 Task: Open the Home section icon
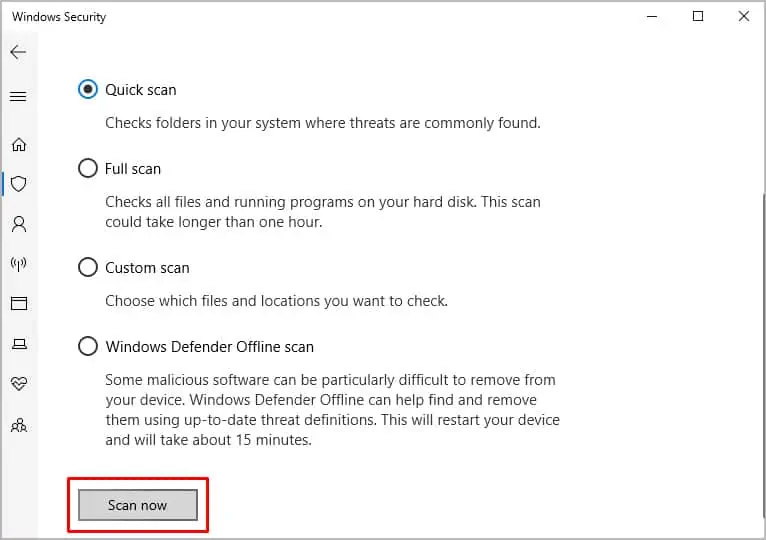coord(19,144)
